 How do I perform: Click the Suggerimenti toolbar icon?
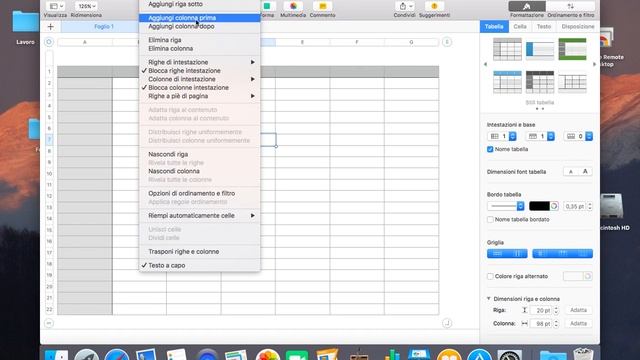[x=434, y=6]
